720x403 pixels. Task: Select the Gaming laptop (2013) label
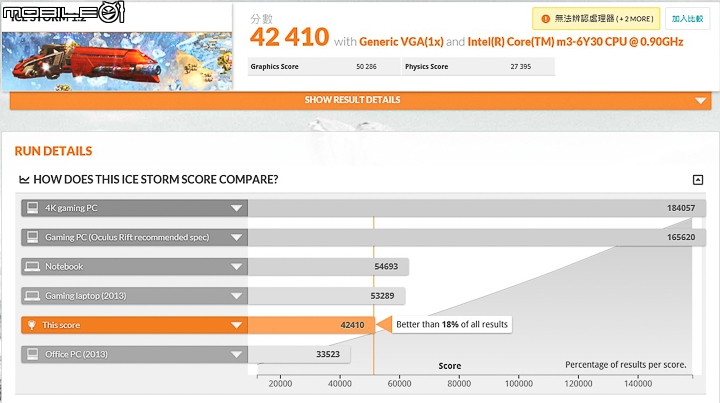click(85, 296)
